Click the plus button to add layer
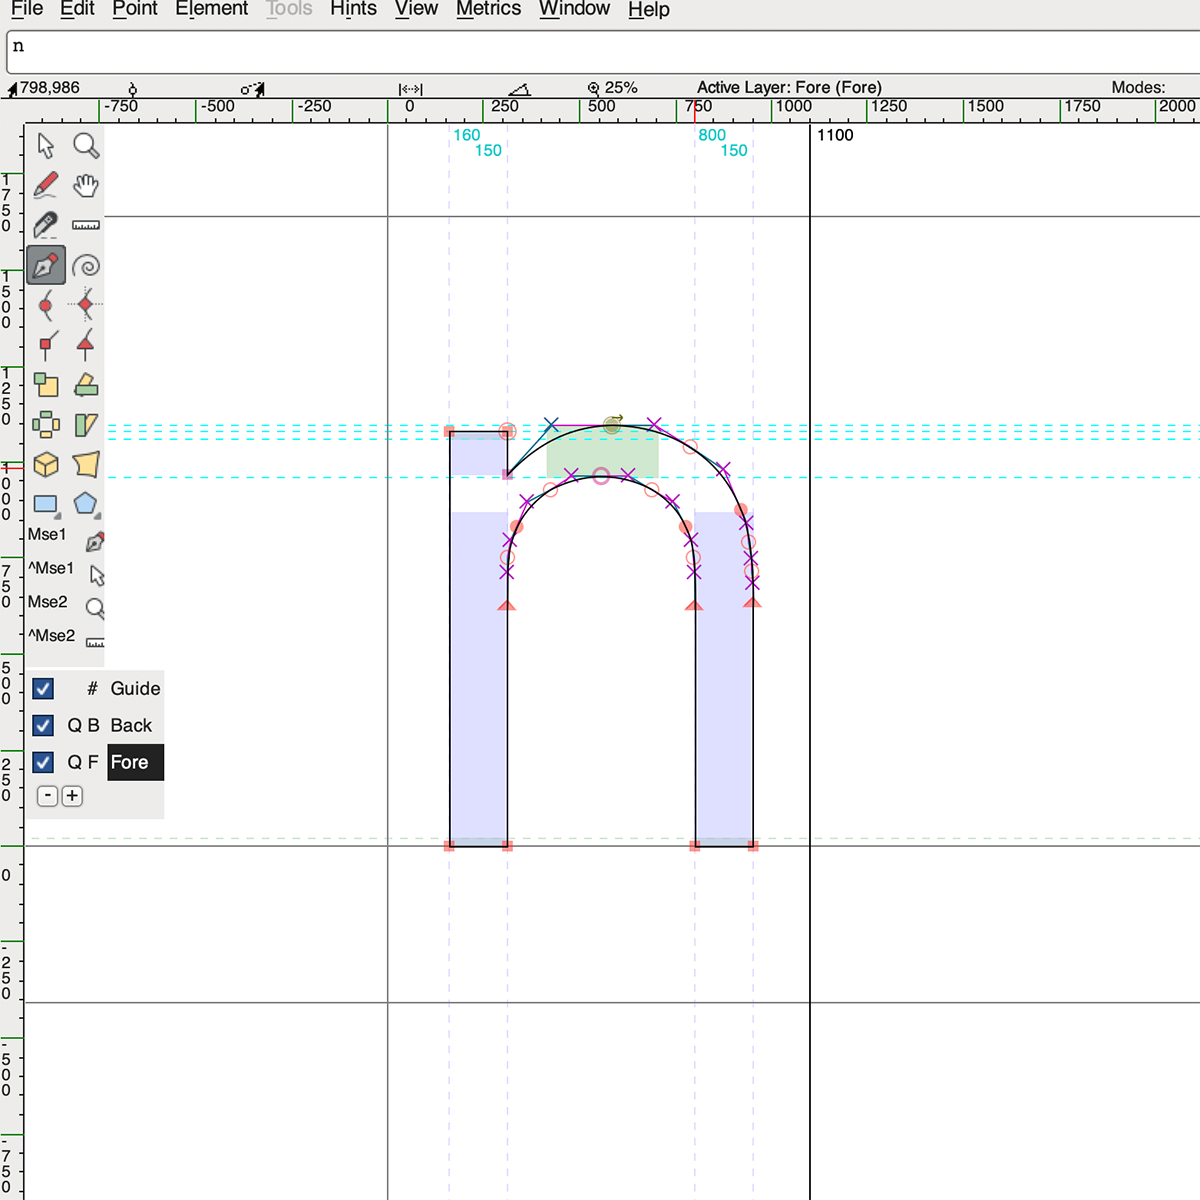Screen dimensions: 1200x1200 [x=72, y=796]
